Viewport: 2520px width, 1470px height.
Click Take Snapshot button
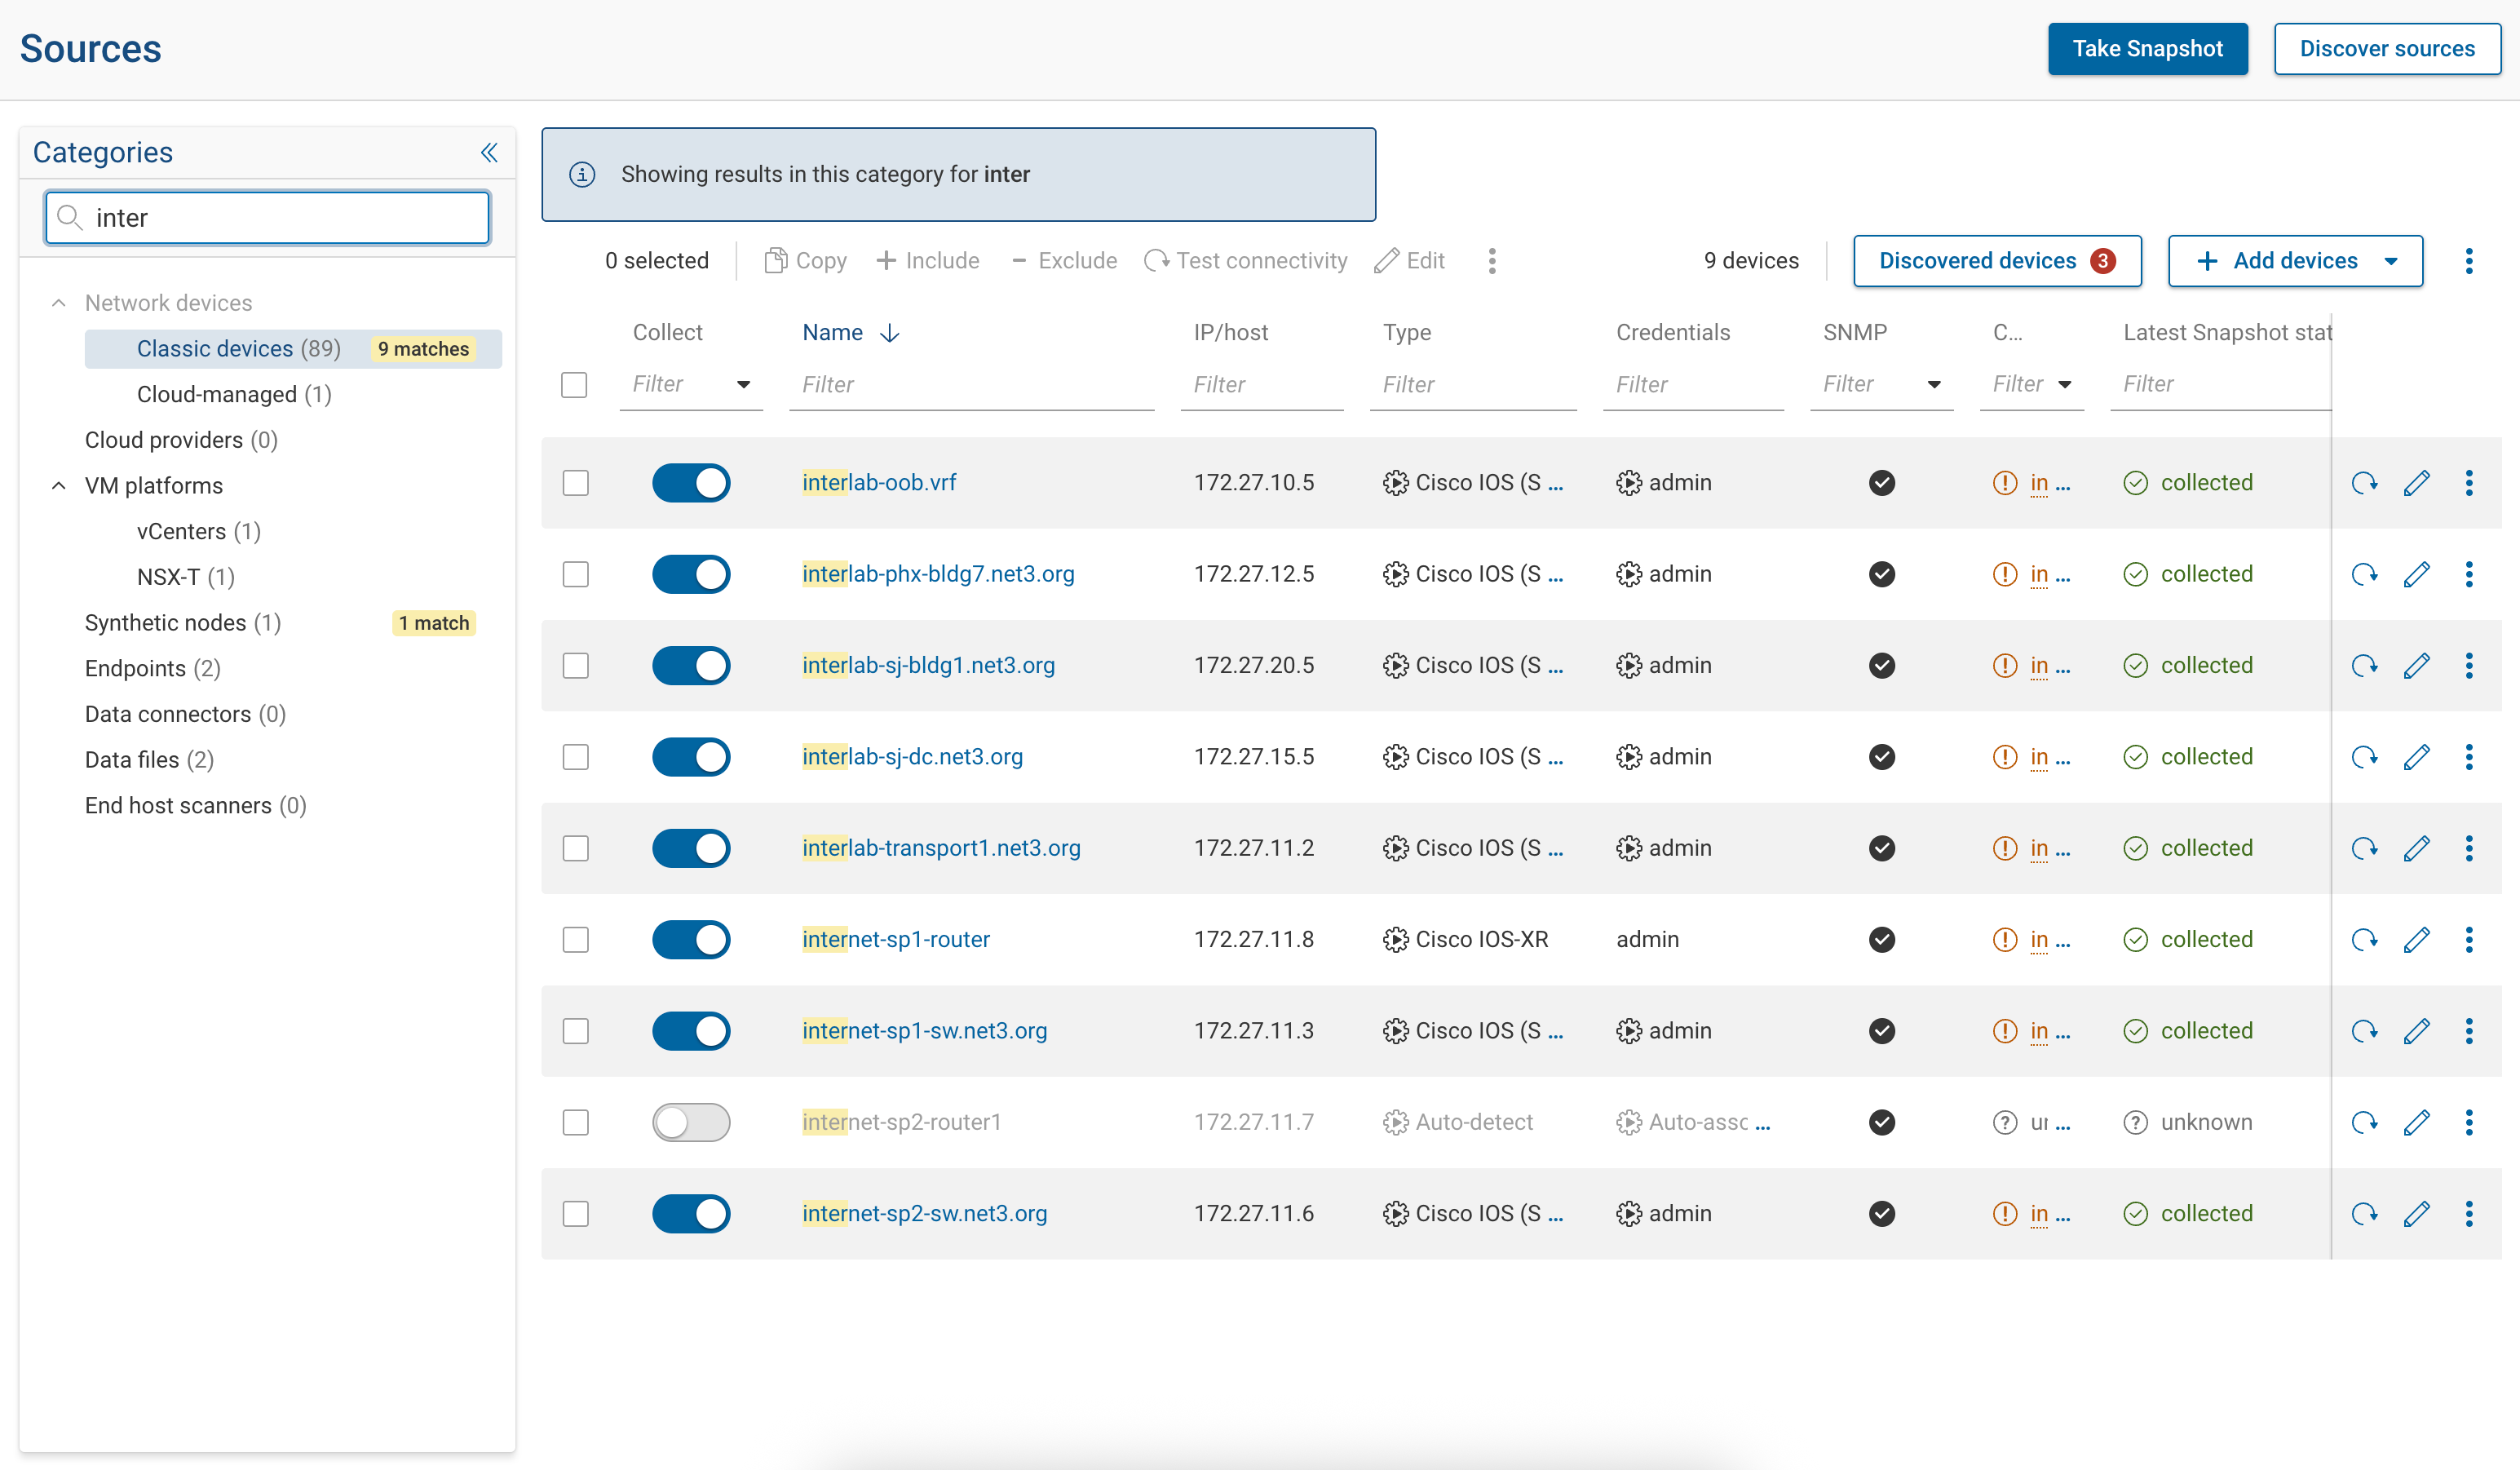2147,49
